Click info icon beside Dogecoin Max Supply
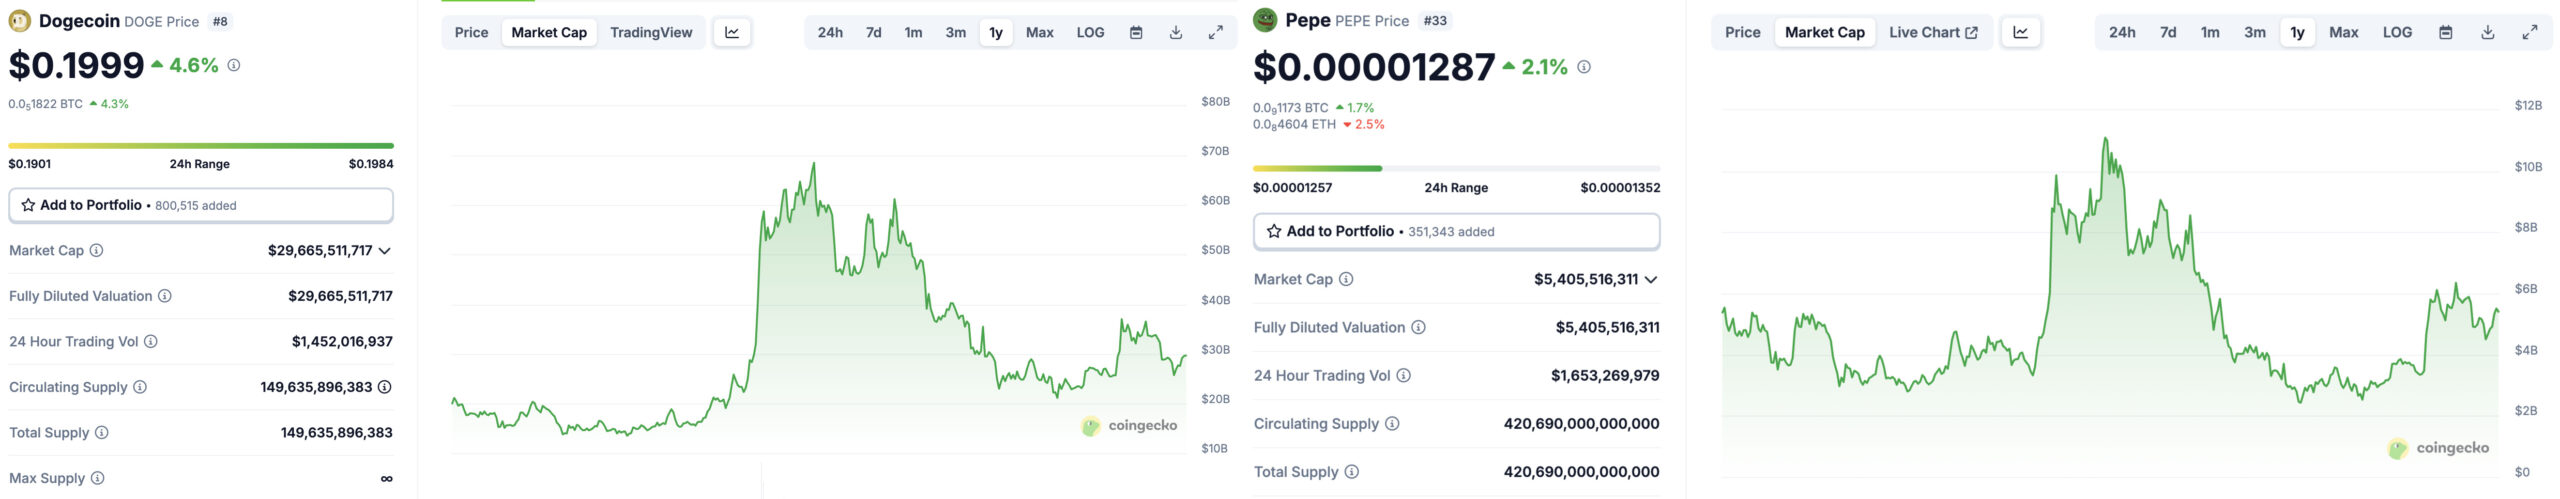 [x=98, y=478]
